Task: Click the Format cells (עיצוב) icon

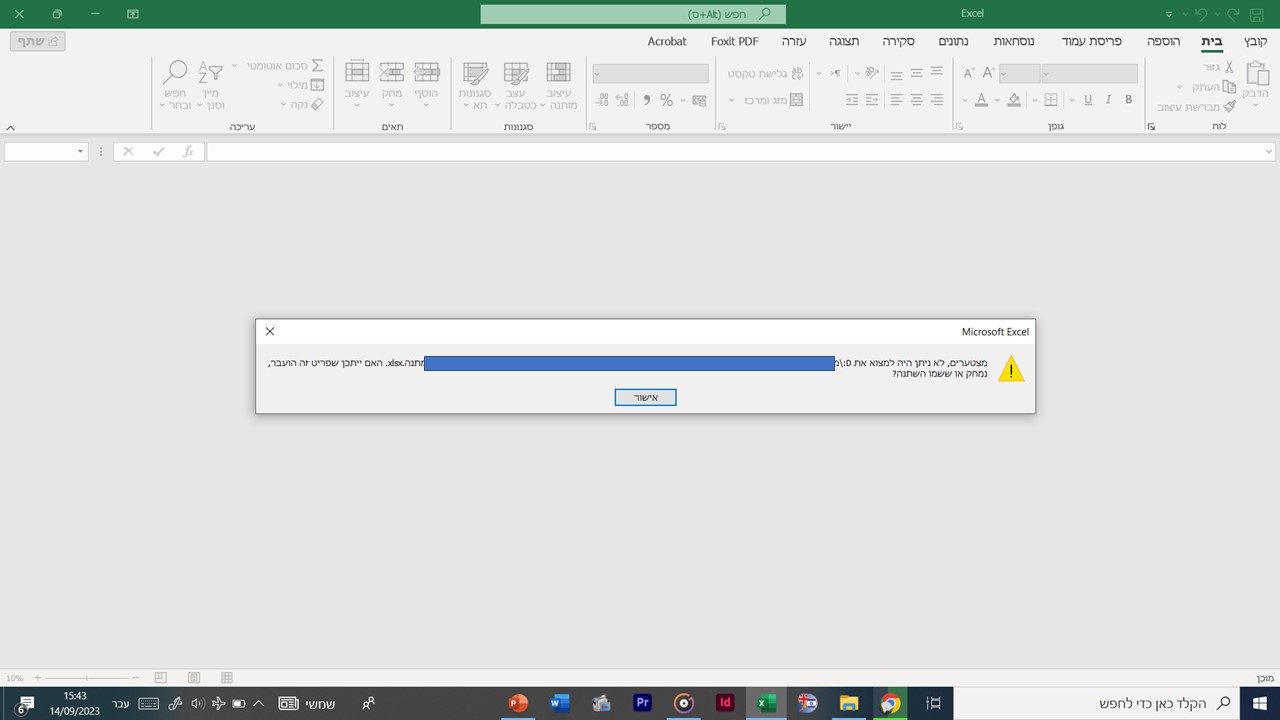Action: [x=357, y=72]
